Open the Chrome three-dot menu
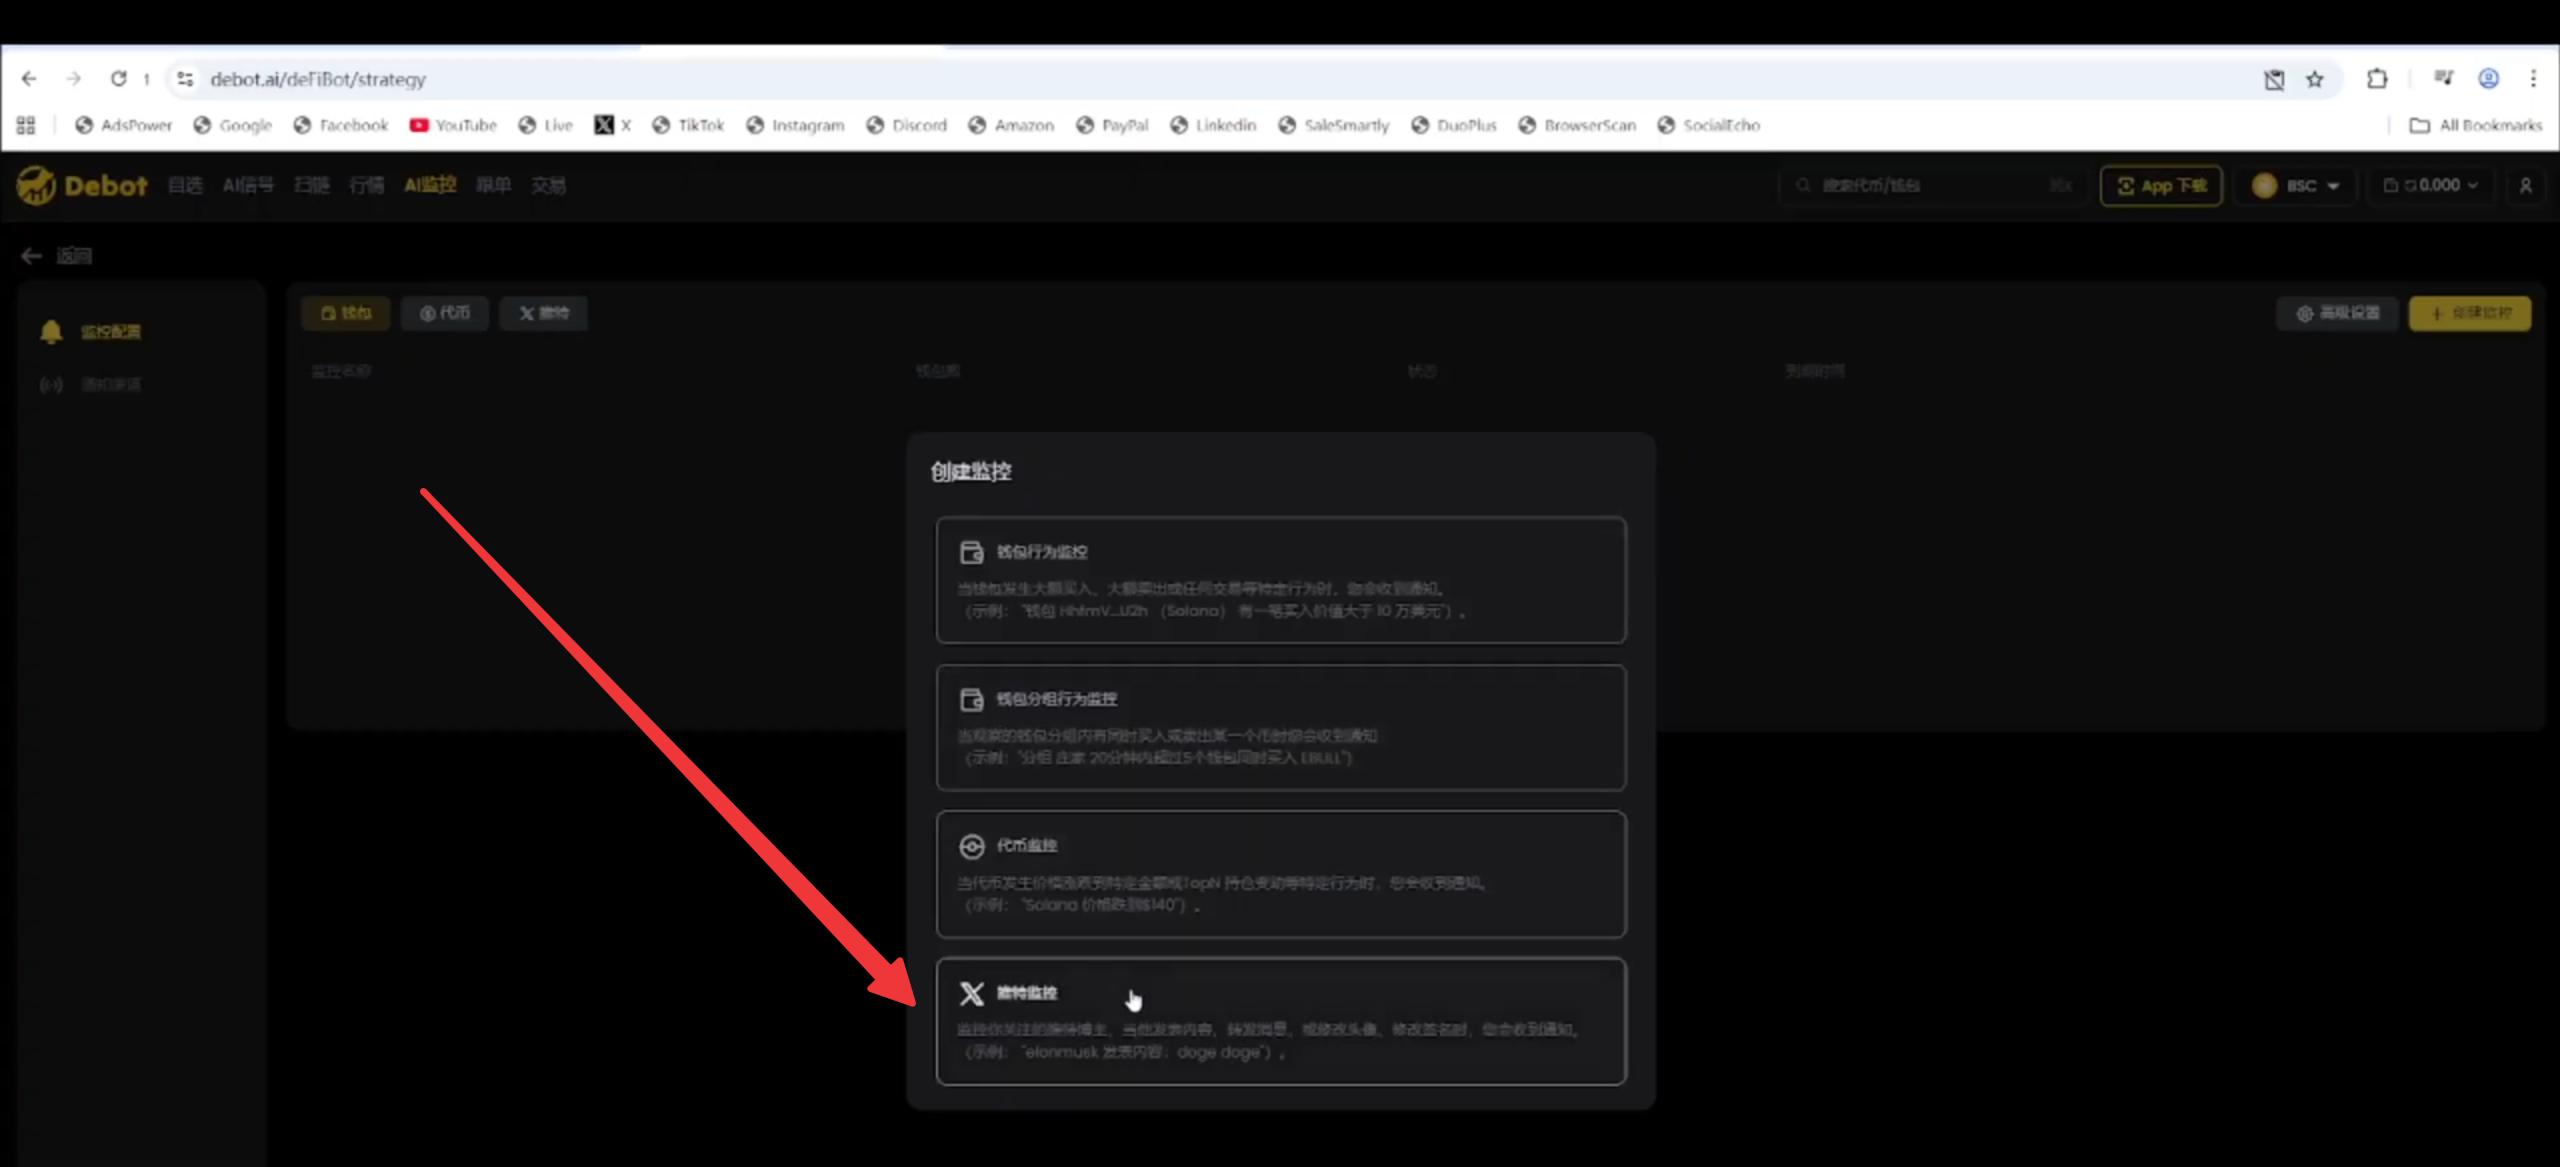The width and height of the screenshot is (2560, 1167). pos(2533,79)
